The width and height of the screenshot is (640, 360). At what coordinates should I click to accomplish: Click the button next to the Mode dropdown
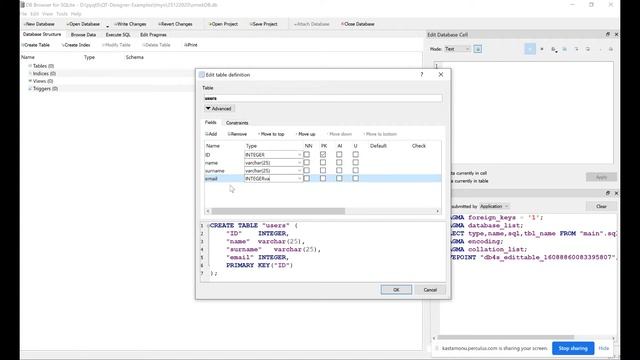click(x=478, y=49)
